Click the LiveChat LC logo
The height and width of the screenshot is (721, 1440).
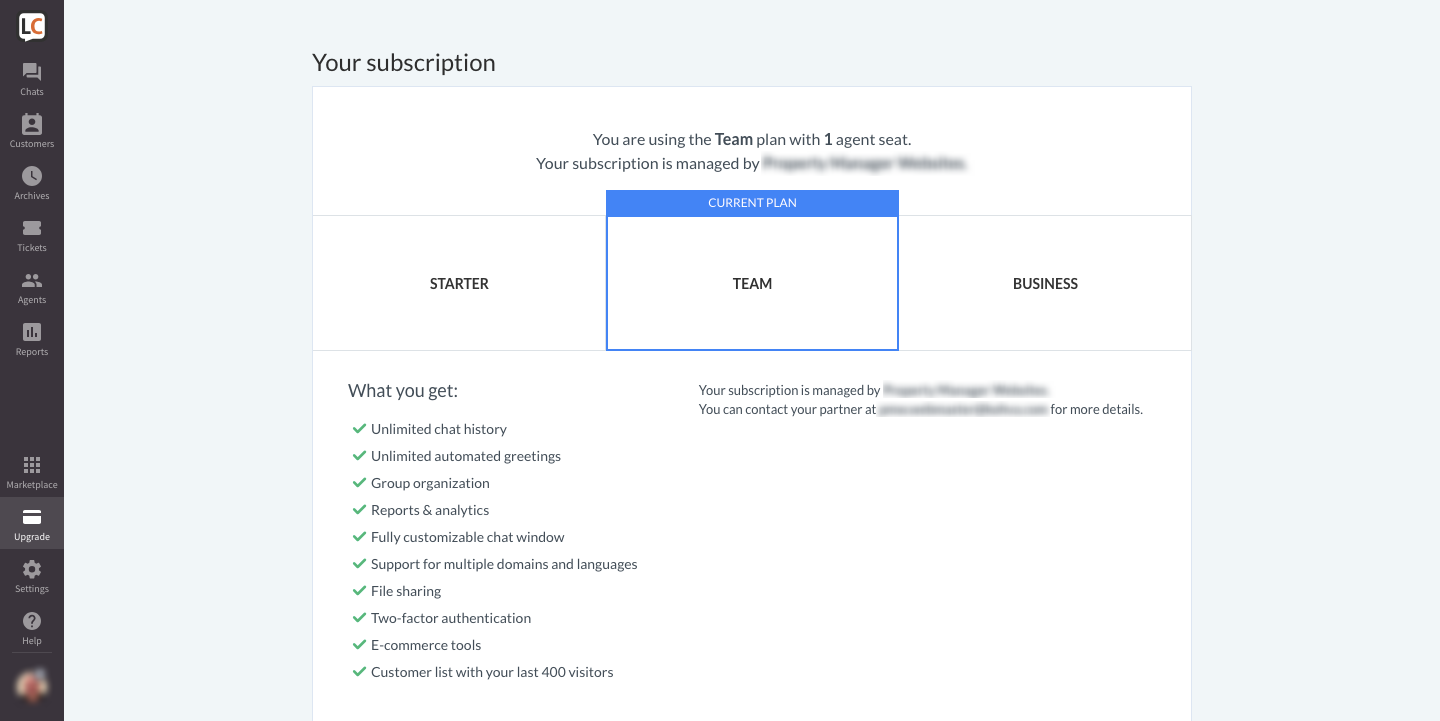pos(32,27)
